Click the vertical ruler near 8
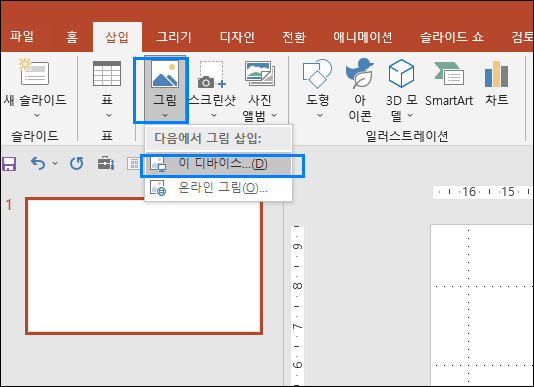This screenshot has height=387, width=534. tap(297, 286)
